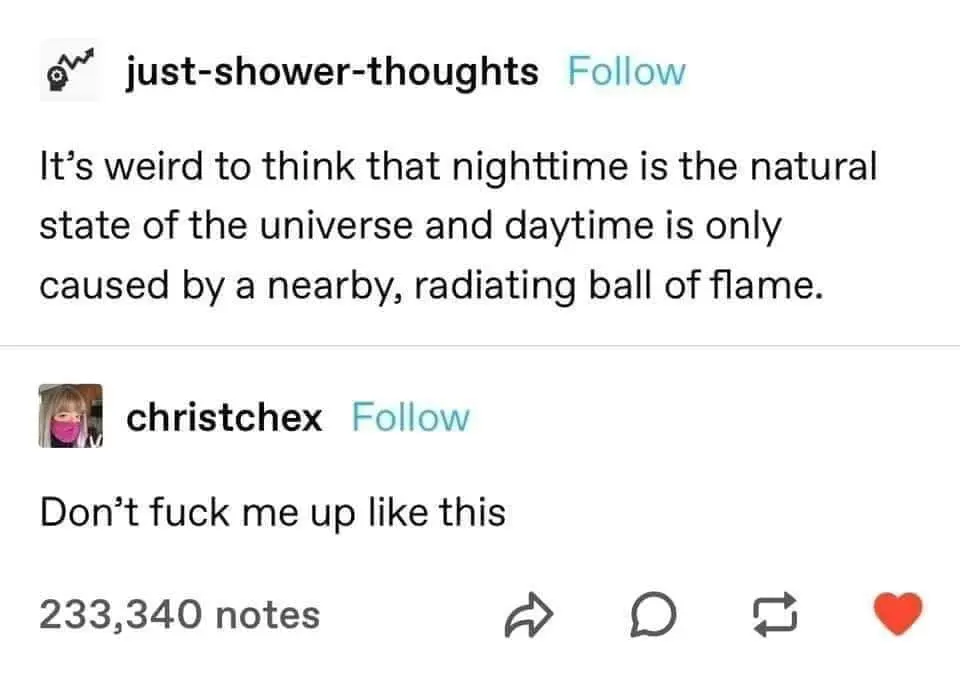Open the just-shower-thoughts brain avatar icon

pyautogui.click(x=71, y=70)
